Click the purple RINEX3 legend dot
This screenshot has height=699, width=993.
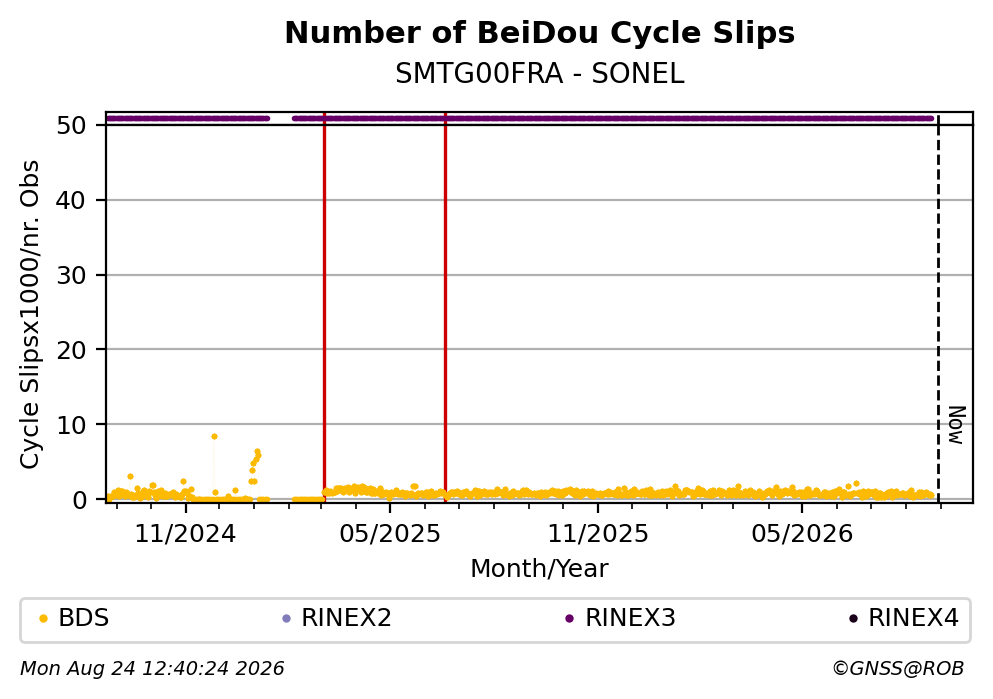point(569,619)
